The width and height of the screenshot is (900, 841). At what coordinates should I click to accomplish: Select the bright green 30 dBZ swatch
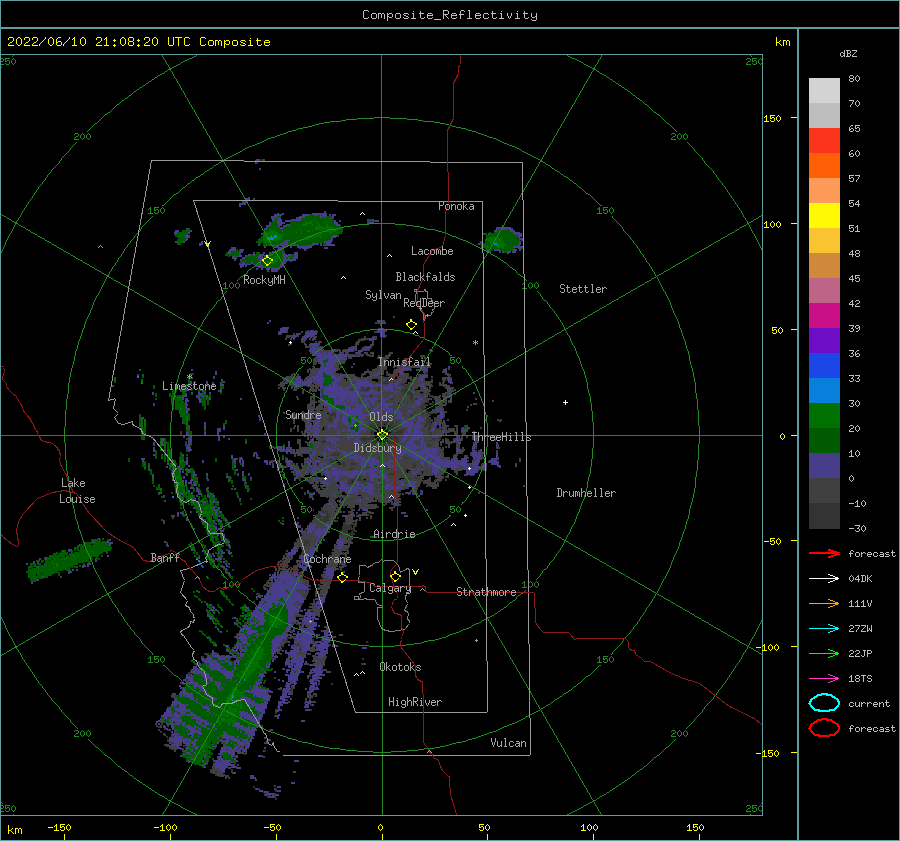(x=824, y=416)
